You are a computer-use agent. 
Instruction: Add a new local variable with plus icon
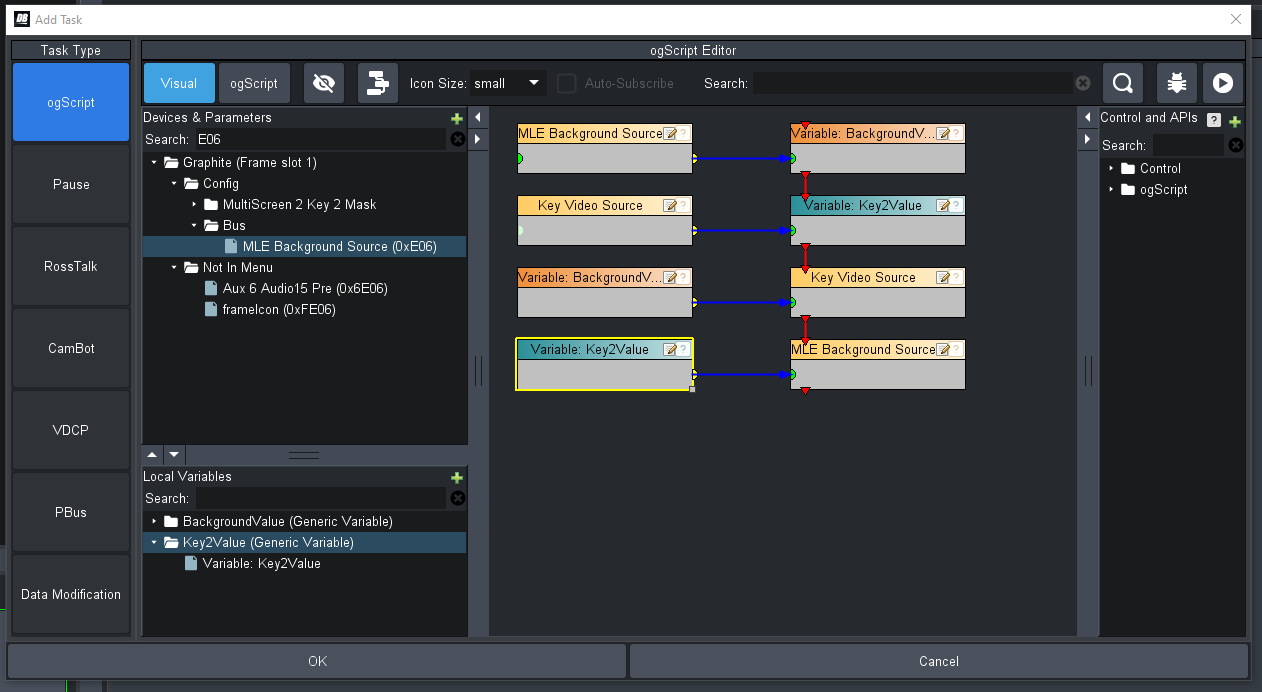457,477
